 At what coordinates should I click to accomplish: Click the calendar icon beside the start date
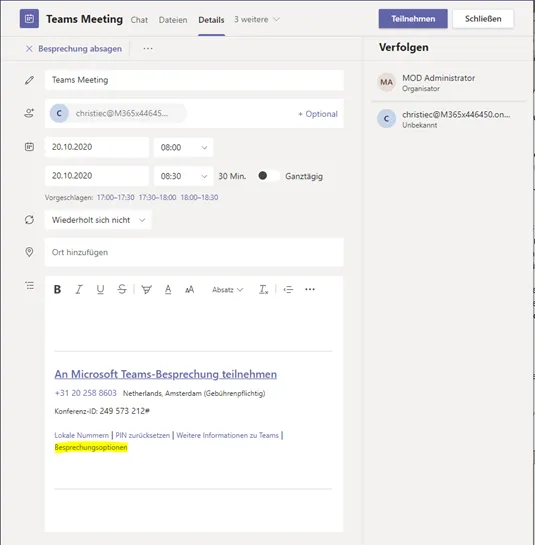pos(30,147)
